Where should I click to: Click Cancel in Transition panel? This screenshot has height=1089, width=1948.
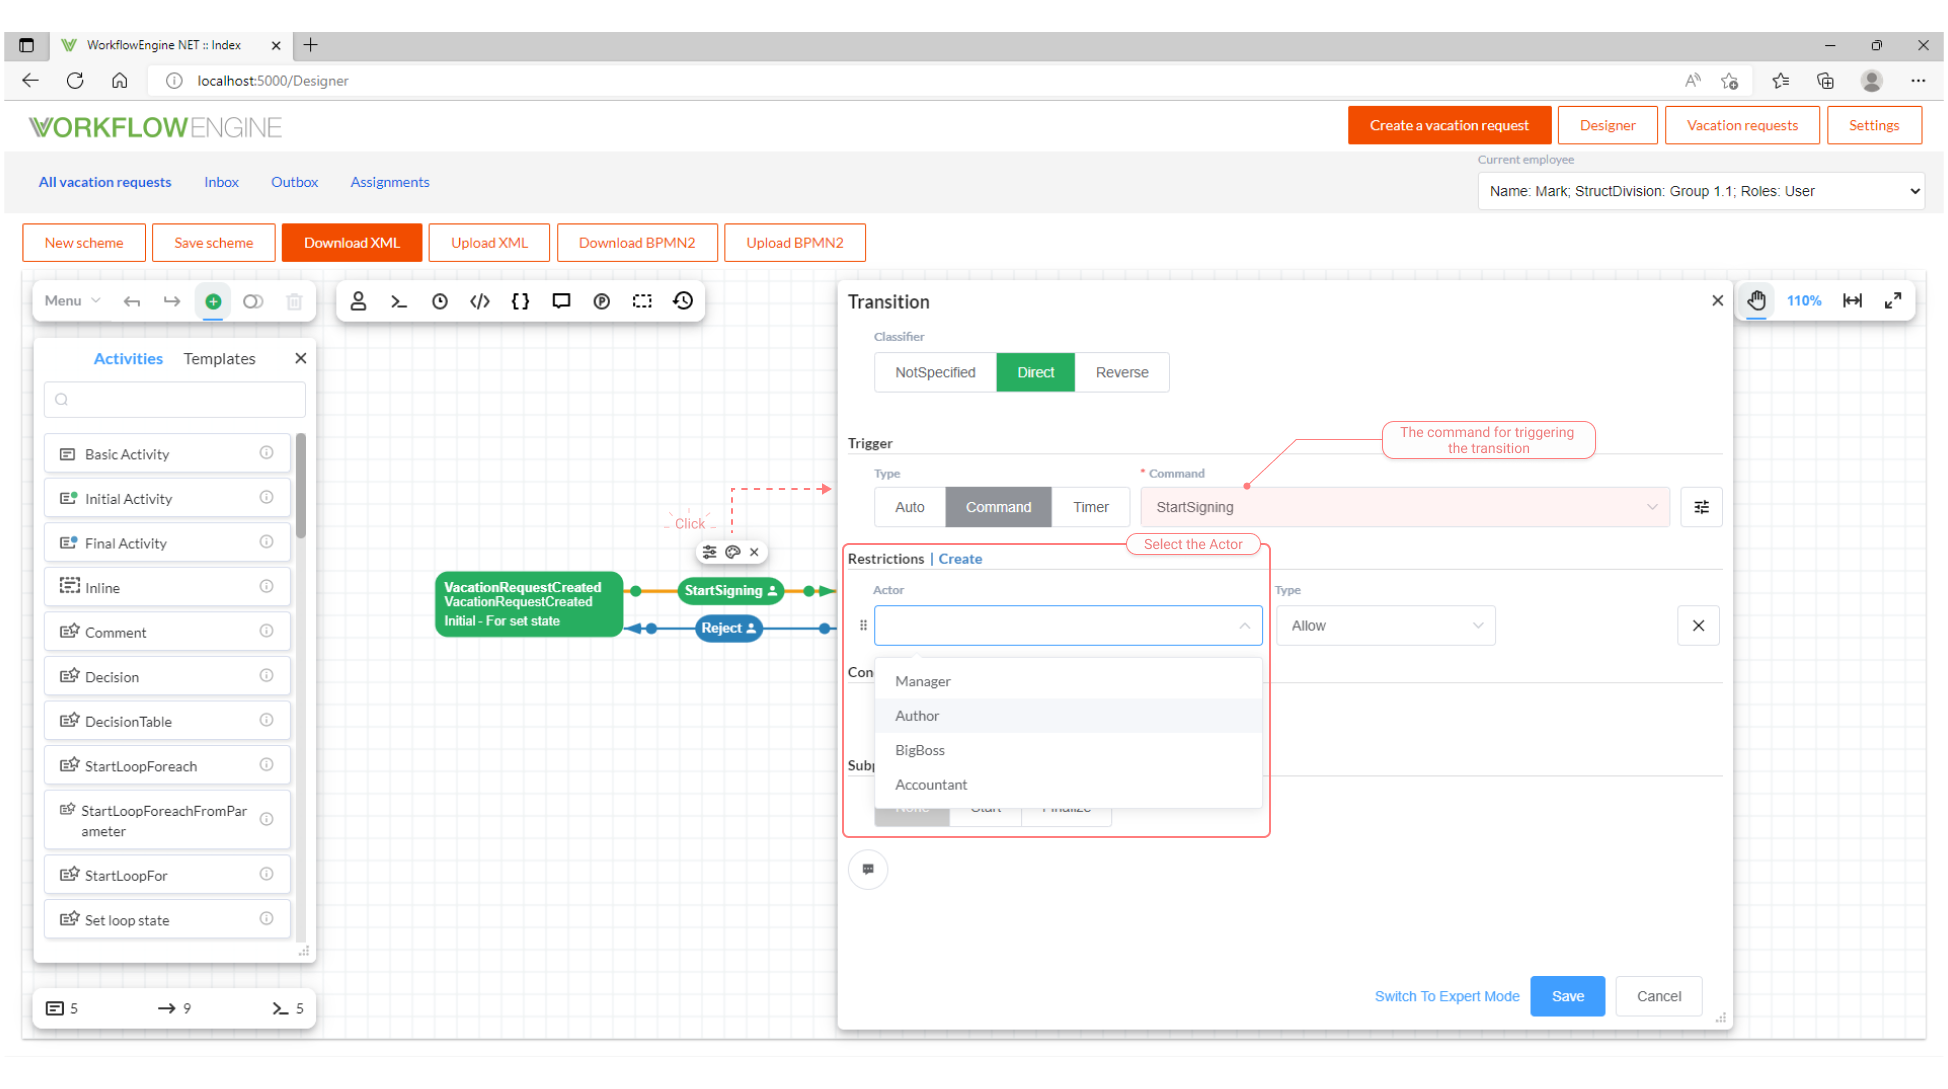click(1659, 996)
